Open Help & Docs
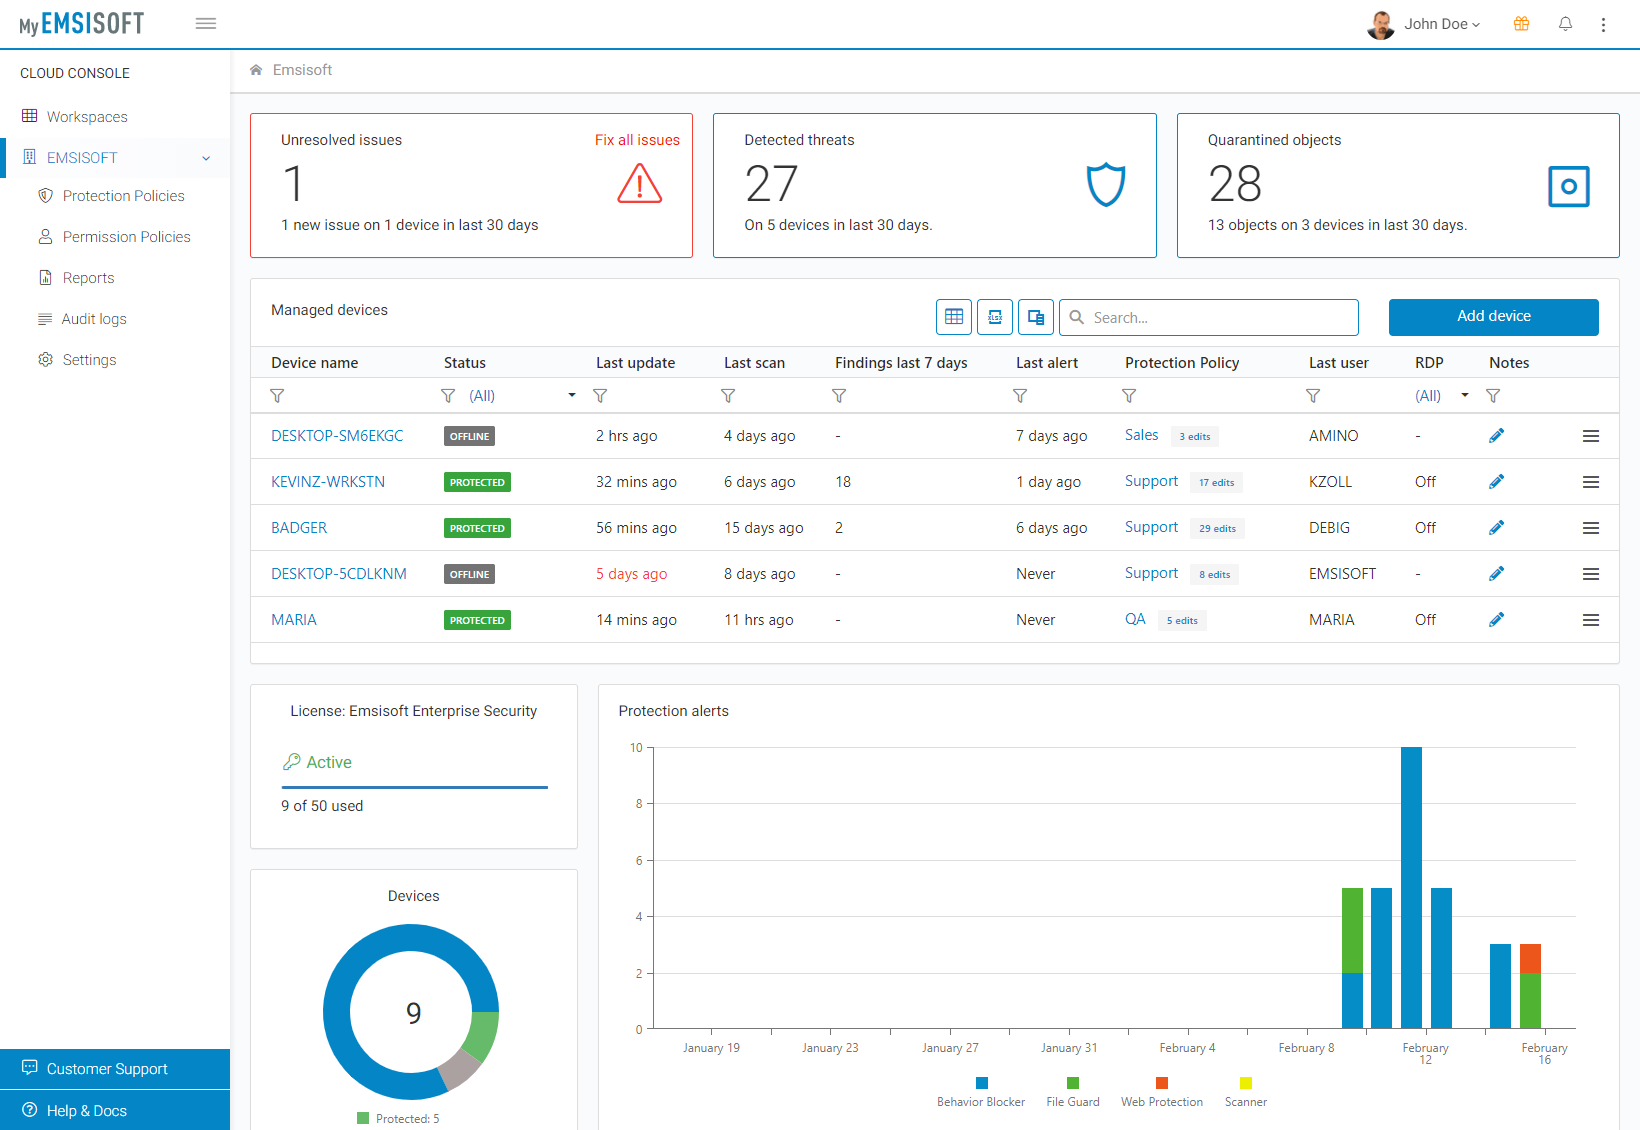Viewport: 1640px width, 1130px height. click(115, 1111)
